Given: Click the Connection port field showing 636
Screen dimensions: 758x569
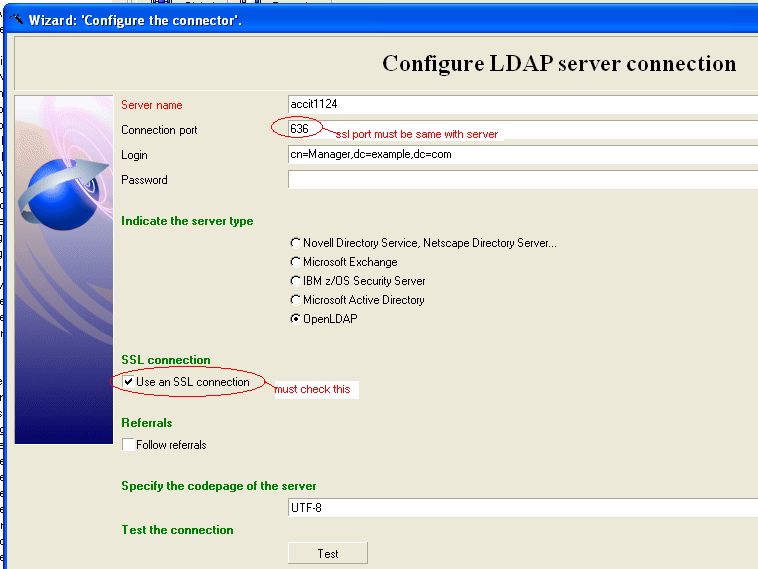Looking at the screenshot, I should 299,128.
